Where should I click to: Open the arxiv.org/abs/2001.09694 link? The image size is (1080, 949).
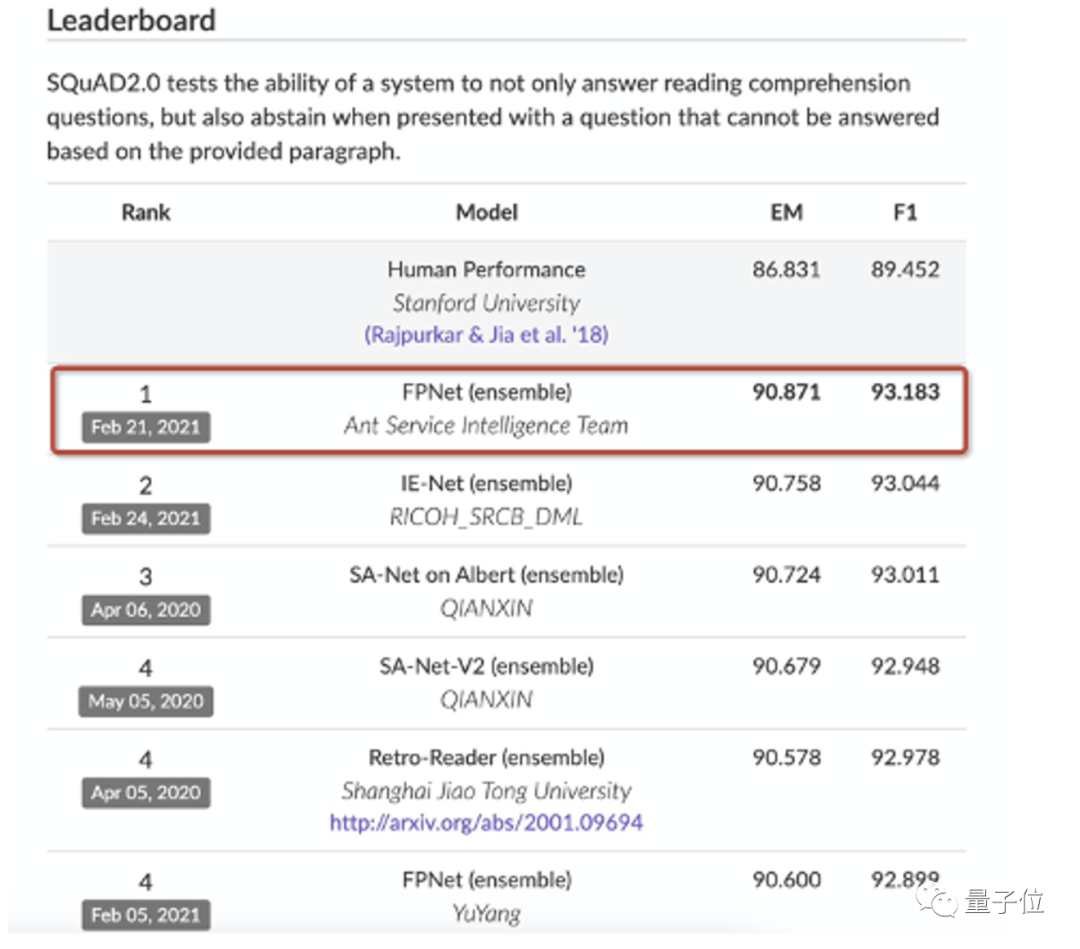coord(486,823)
